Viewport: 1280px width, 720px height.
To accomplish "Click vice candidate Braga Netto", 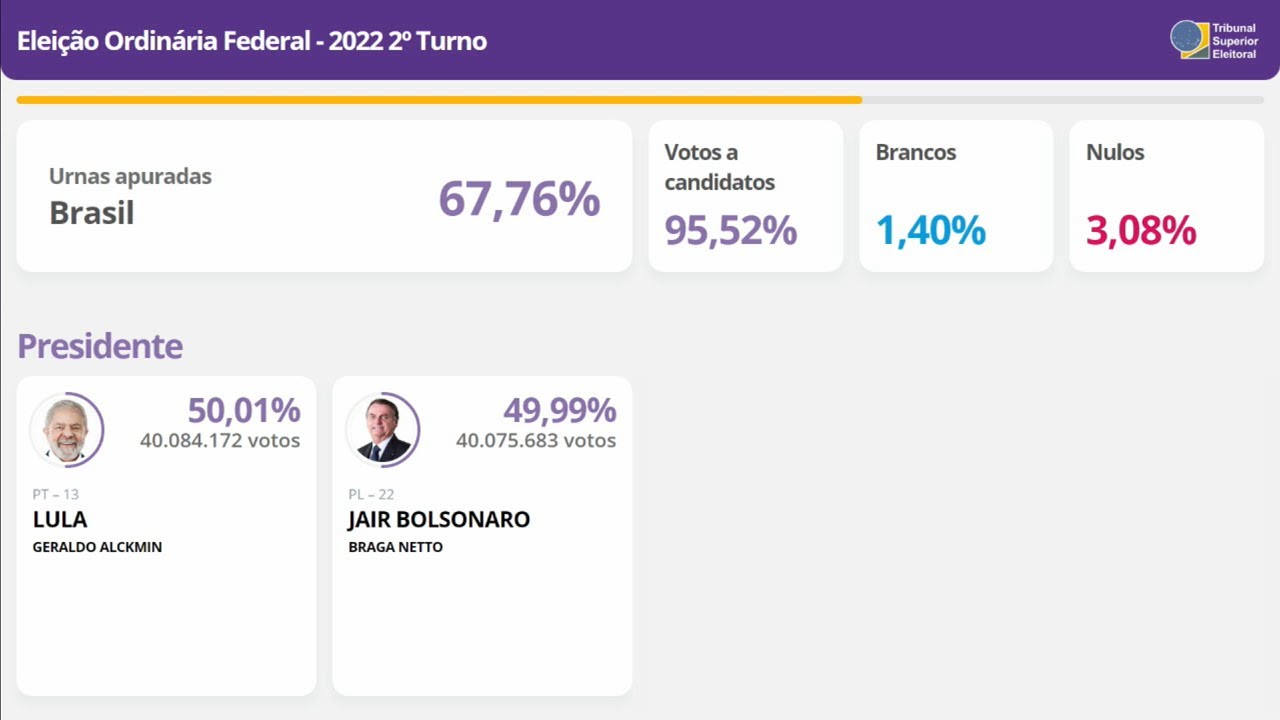I will pos(395,548).
